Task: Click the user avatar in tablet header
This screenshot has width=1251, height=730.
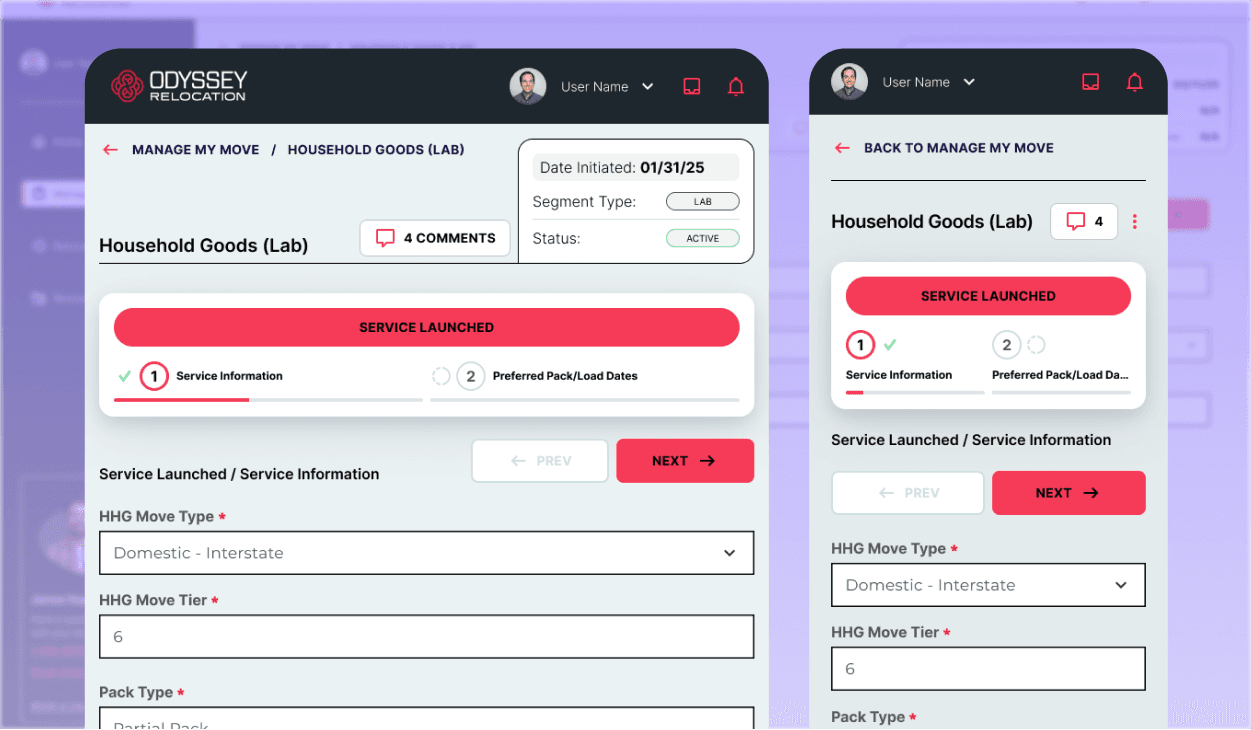Action: 528,87
